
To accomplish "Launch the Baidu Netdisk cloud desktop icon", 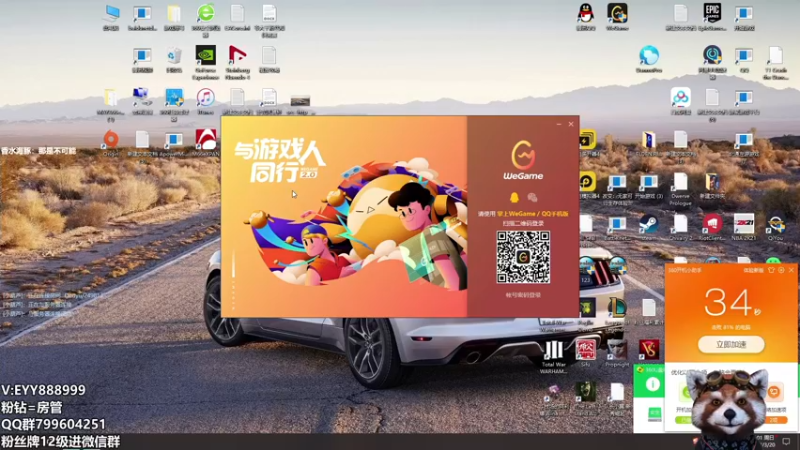I will [x=681, y=101].
